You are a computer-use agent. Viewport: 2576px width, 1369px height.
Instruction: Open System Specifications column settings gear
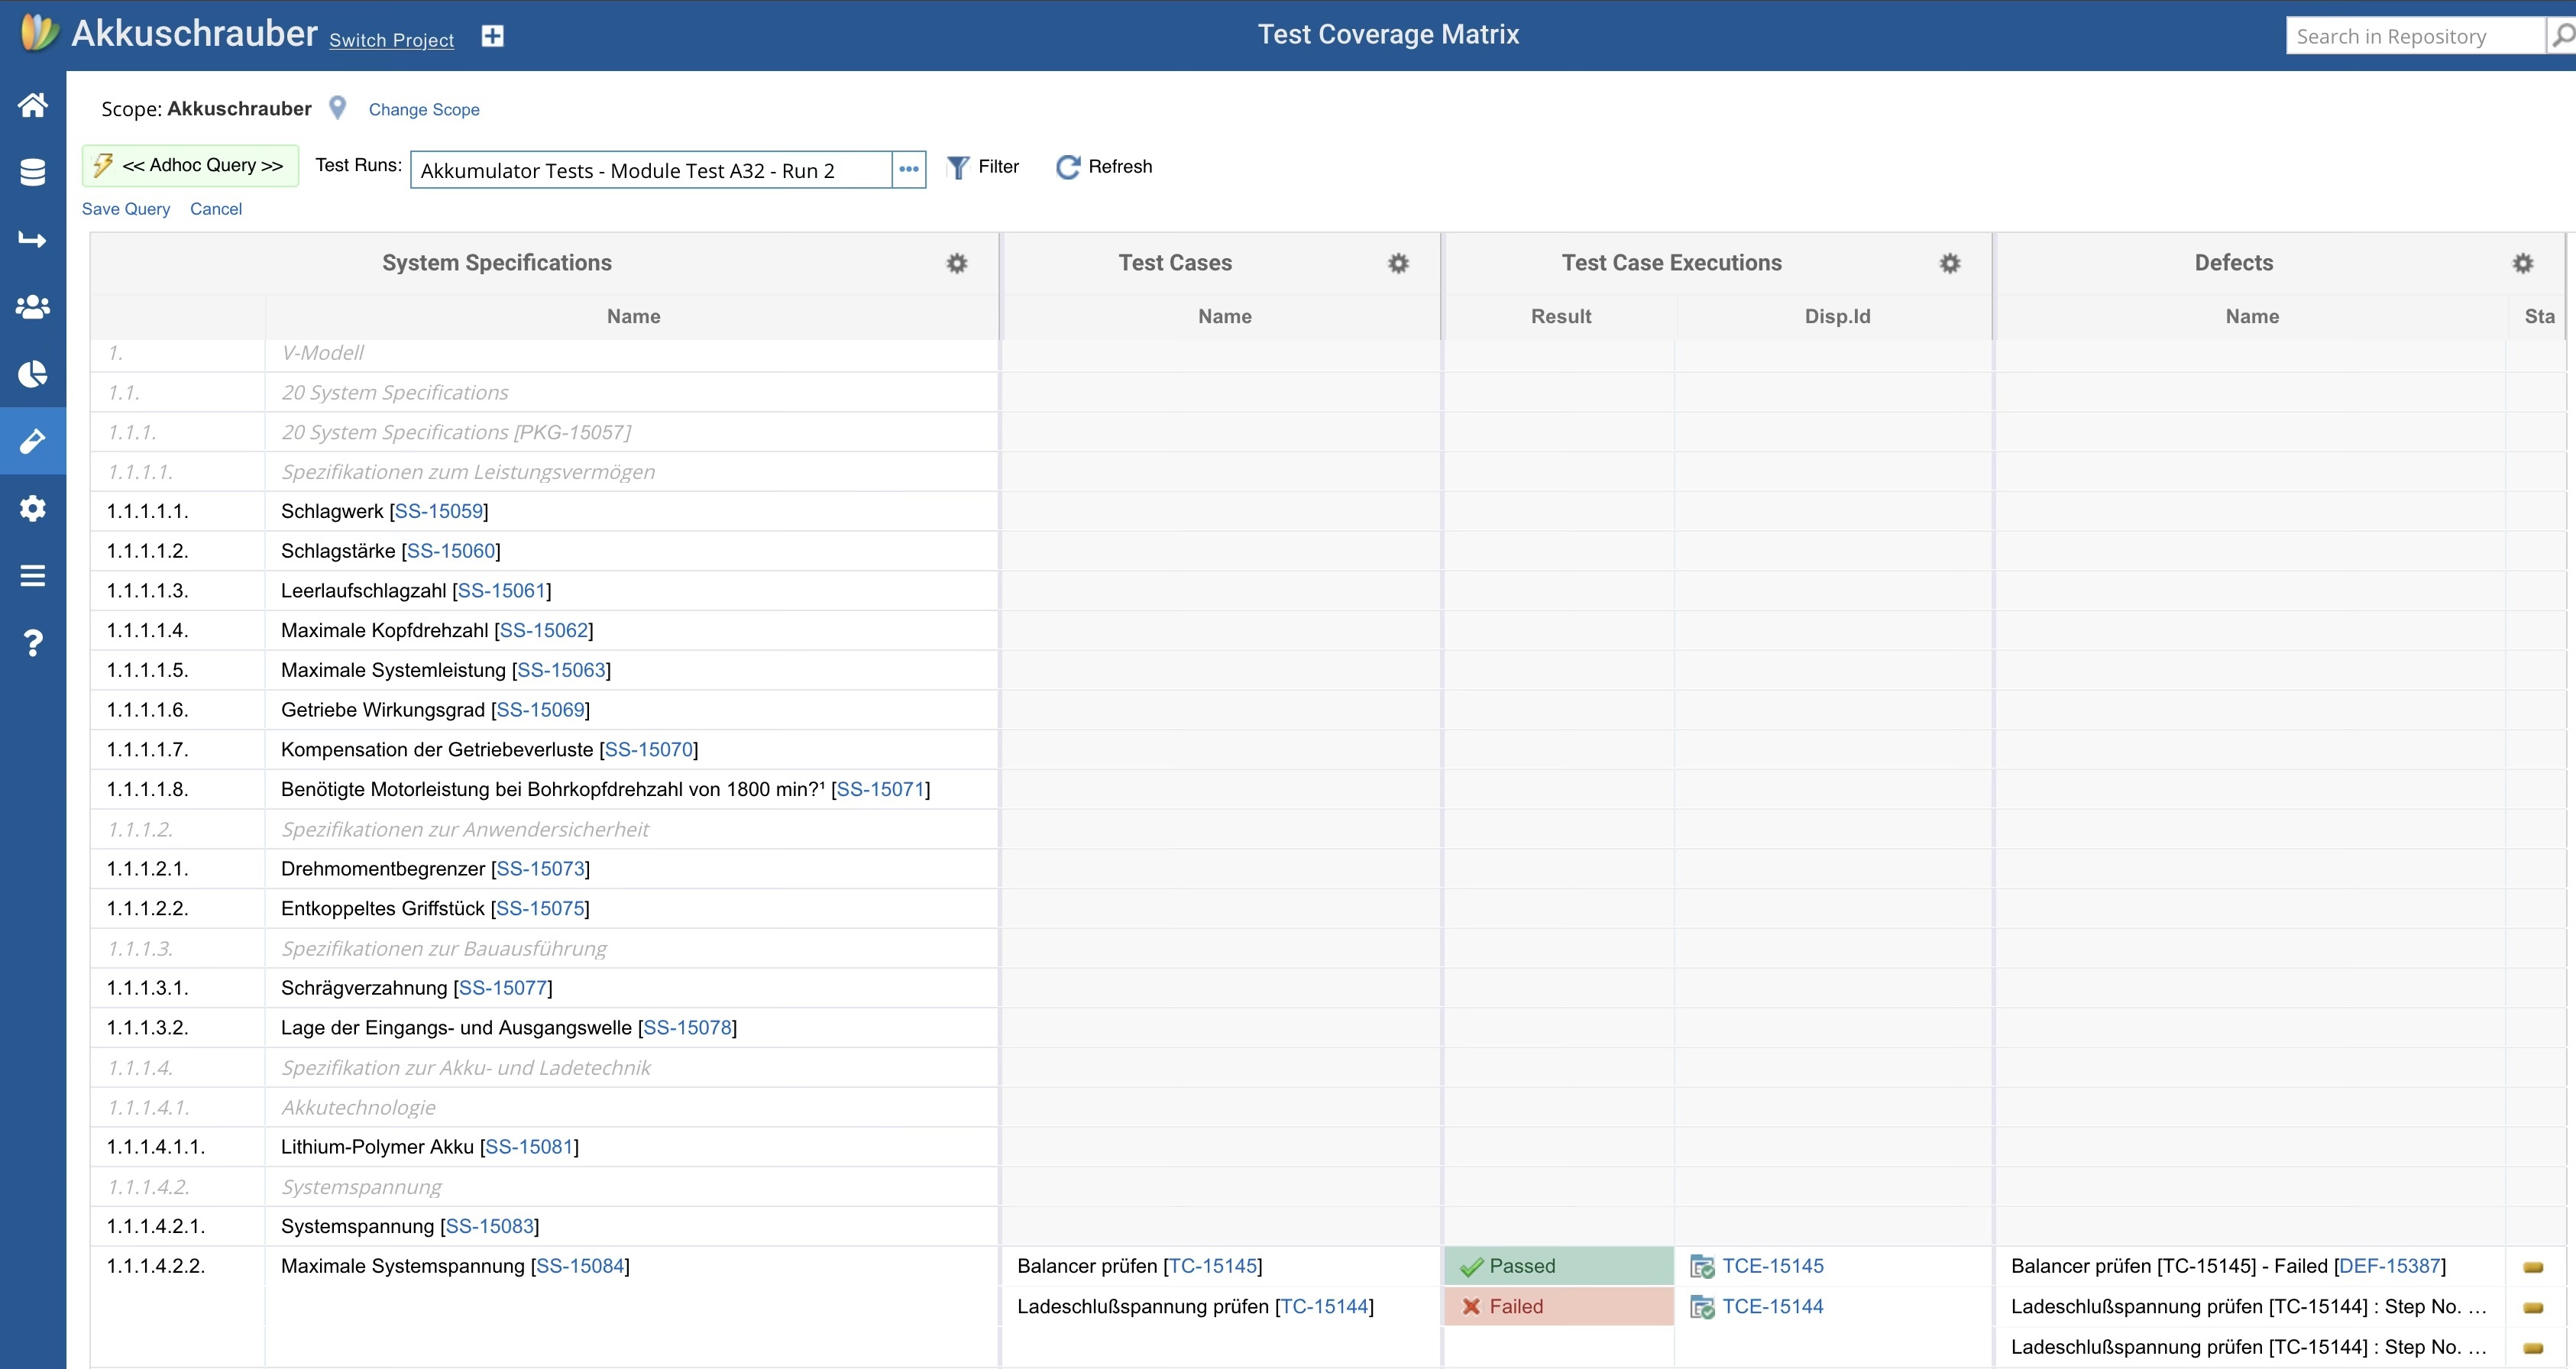click(x=957, y=263)
